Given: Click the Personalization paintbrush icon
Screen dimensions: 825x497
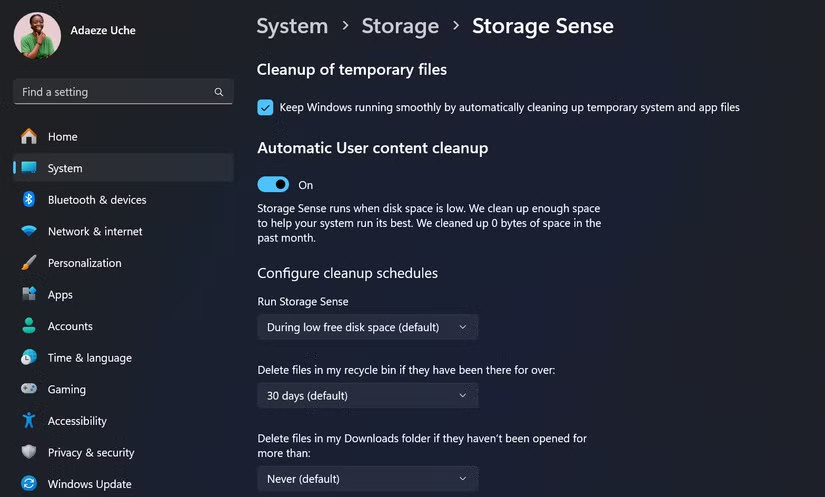Looking at the screenshot, I should coord(29,263).
